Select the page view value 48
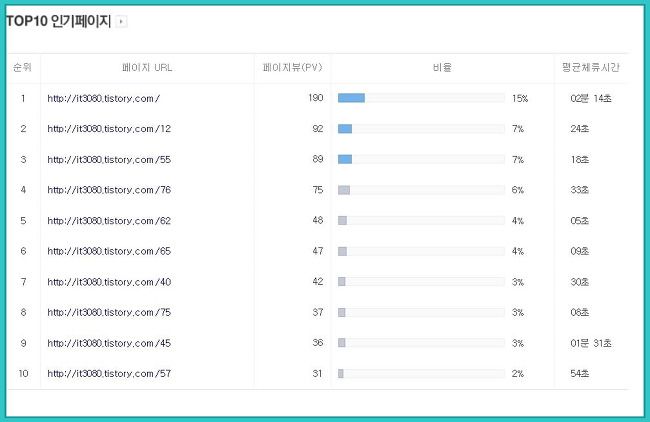 [x=318, y=220]
